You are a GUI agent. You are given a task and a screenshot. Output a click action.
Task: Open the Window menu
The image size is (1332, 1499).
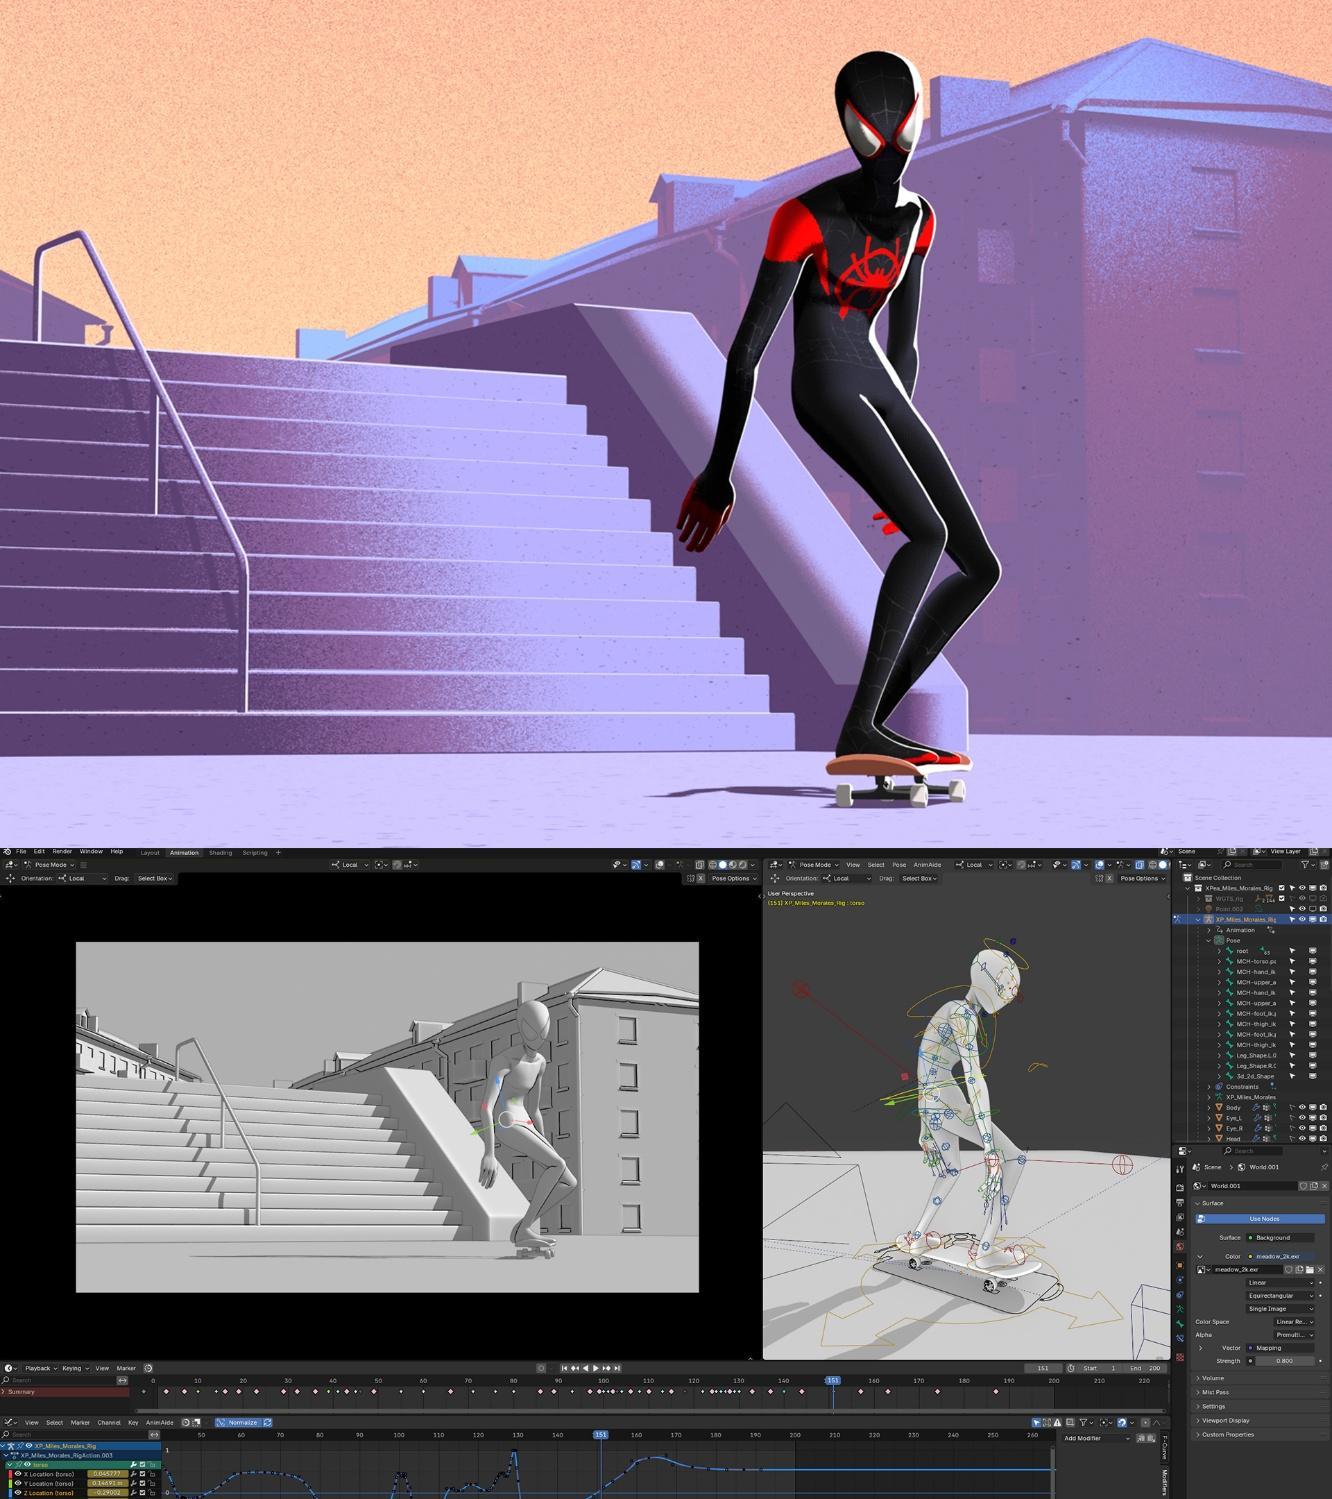pyautogui.click(x=91, y=852)
